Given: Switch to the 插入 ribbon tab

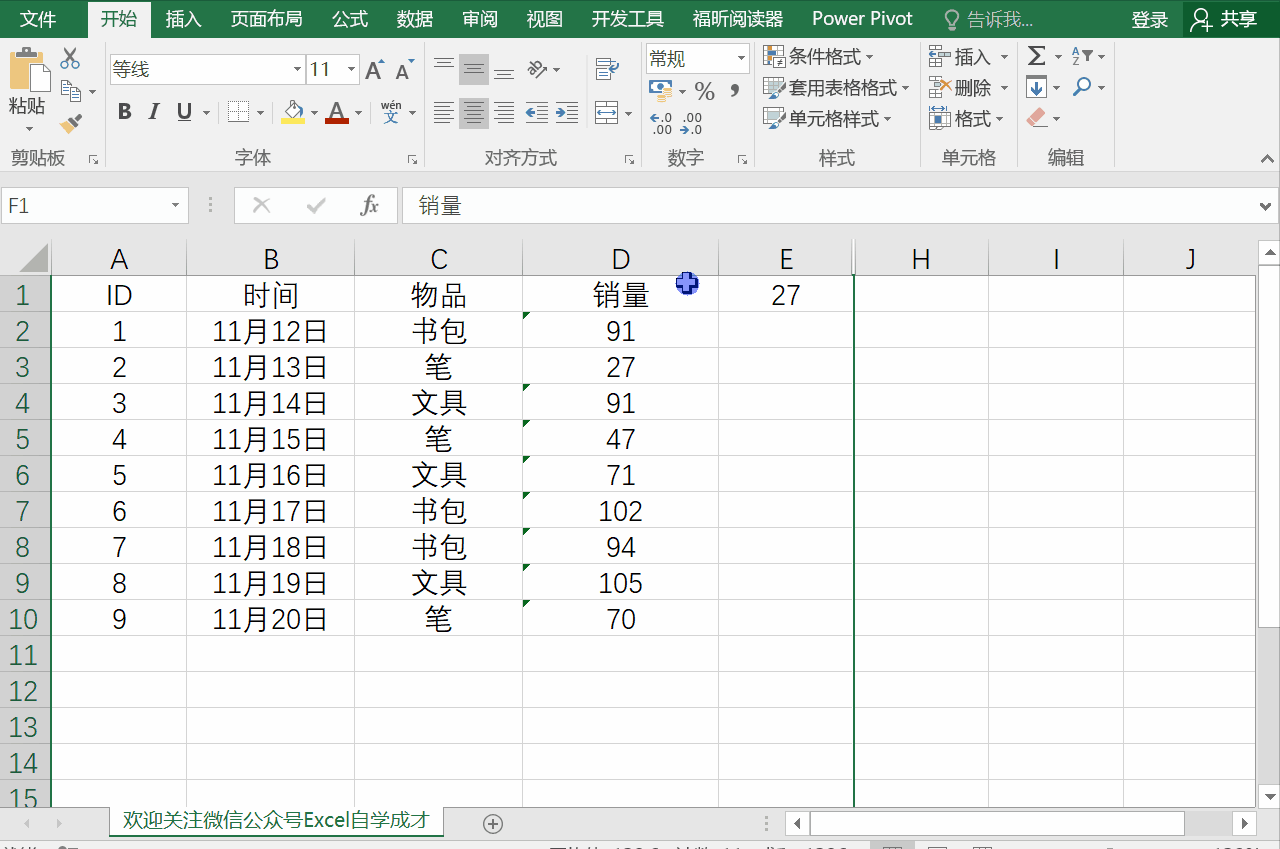Looking at the screenshot, I should point(183,19).
